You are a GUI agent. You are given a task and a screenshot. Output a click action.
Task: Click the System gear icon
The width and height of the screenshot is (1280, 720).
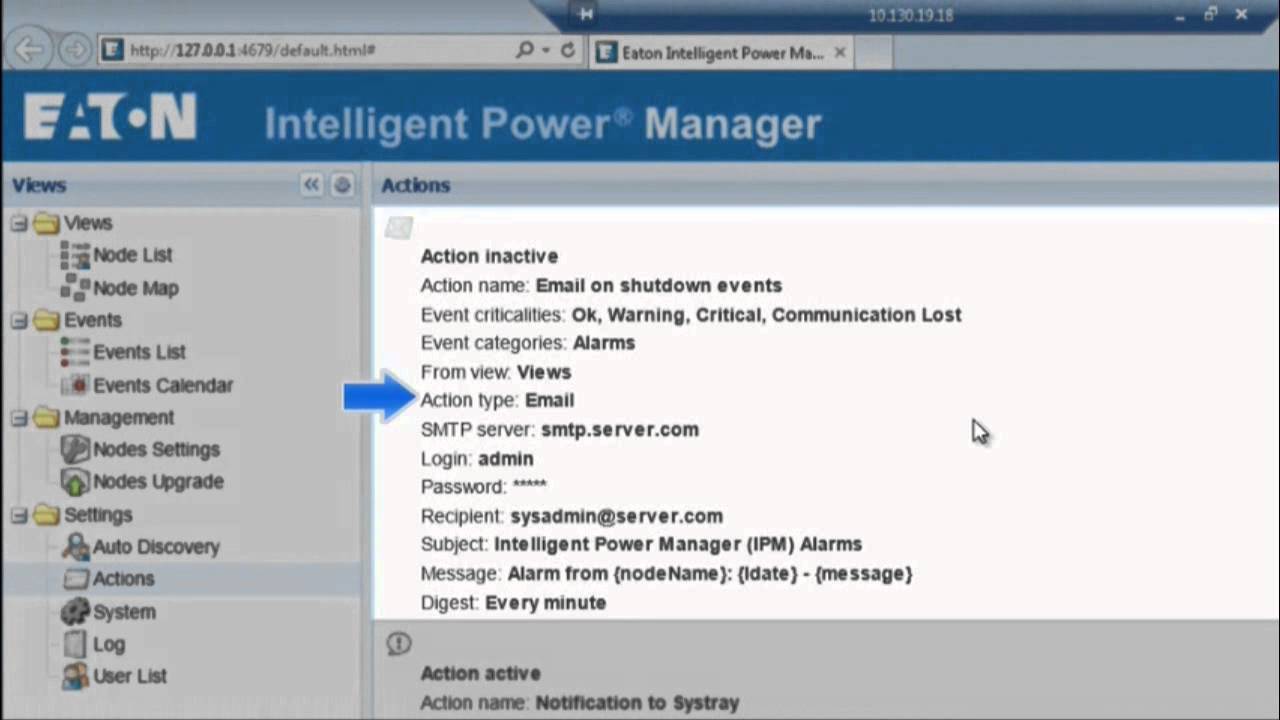(75, 611)
